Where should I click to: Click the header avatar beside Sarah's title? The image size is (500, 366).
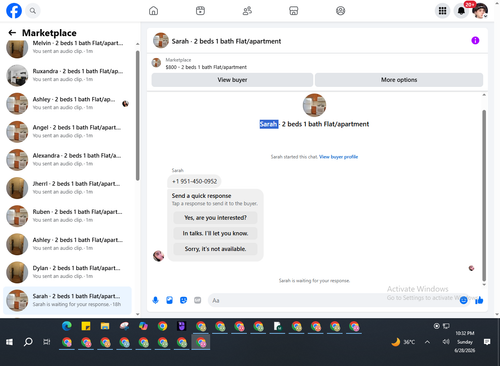pyautogui.click(x=161, y=41)
